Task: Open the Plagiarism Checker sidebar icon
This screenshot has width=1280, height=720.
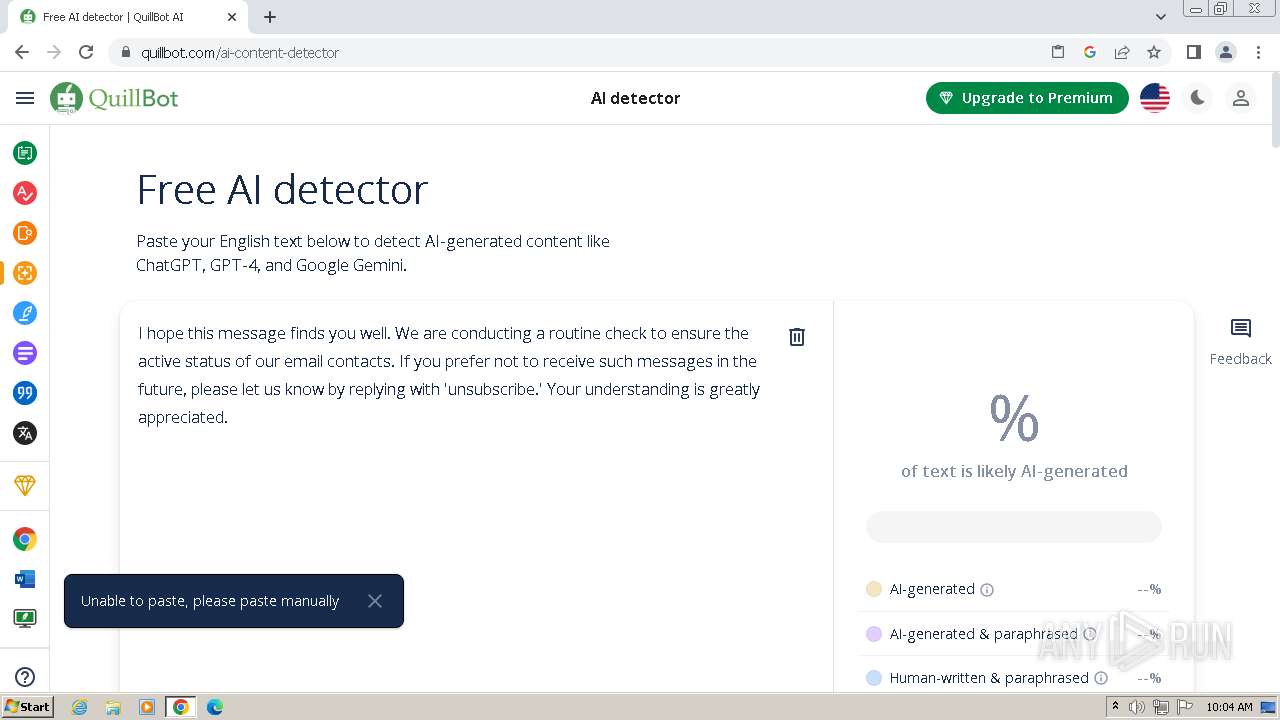Action: [25, 233]
